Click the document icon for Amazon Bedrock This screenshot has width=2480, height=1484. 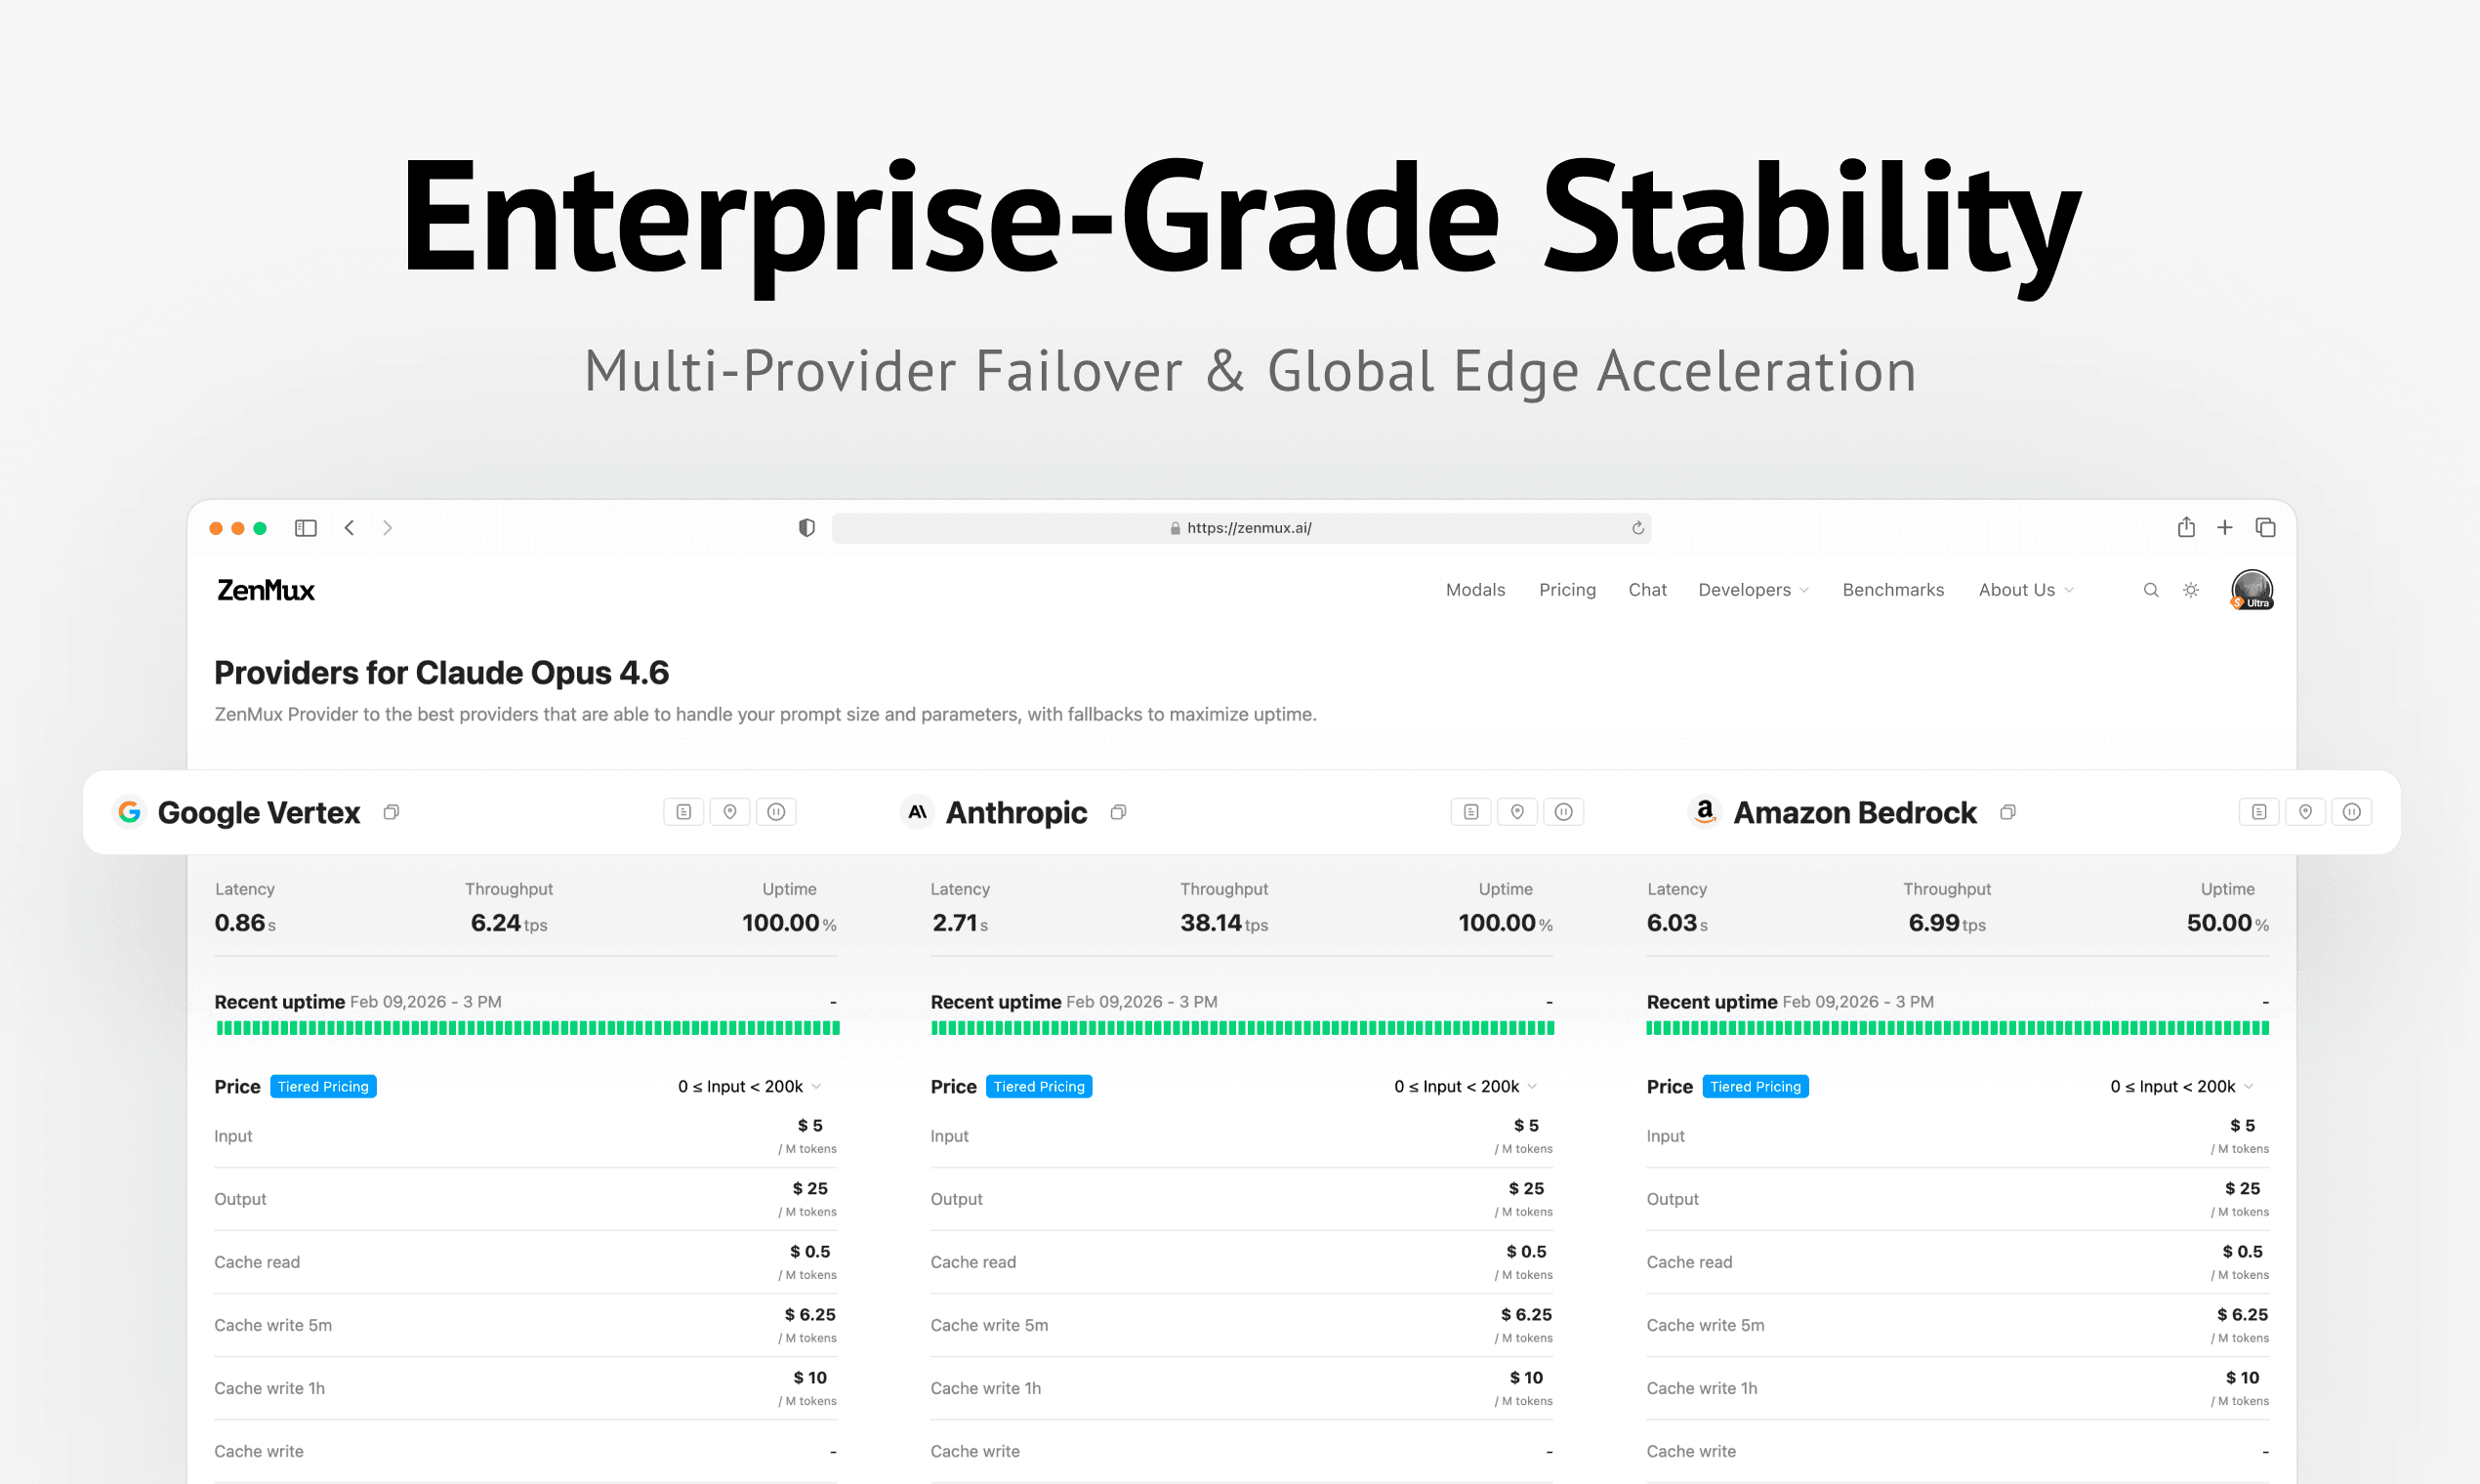tap(2258, 812)
